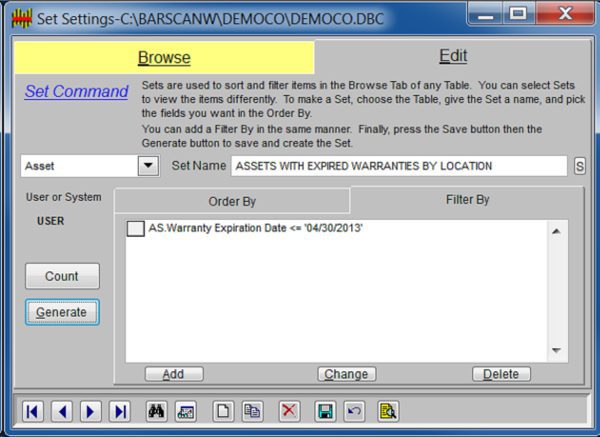Copy the current record
This screenshot has width=600, height=437.
tap(252, 411)
